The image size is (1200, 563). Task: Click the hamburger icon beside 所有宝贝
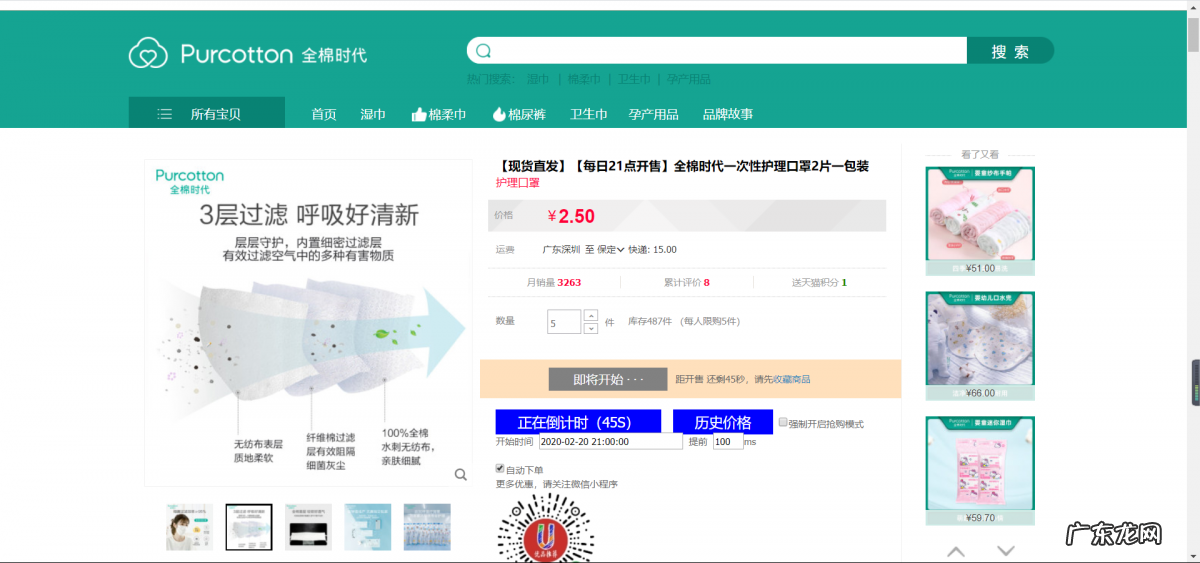165,114
